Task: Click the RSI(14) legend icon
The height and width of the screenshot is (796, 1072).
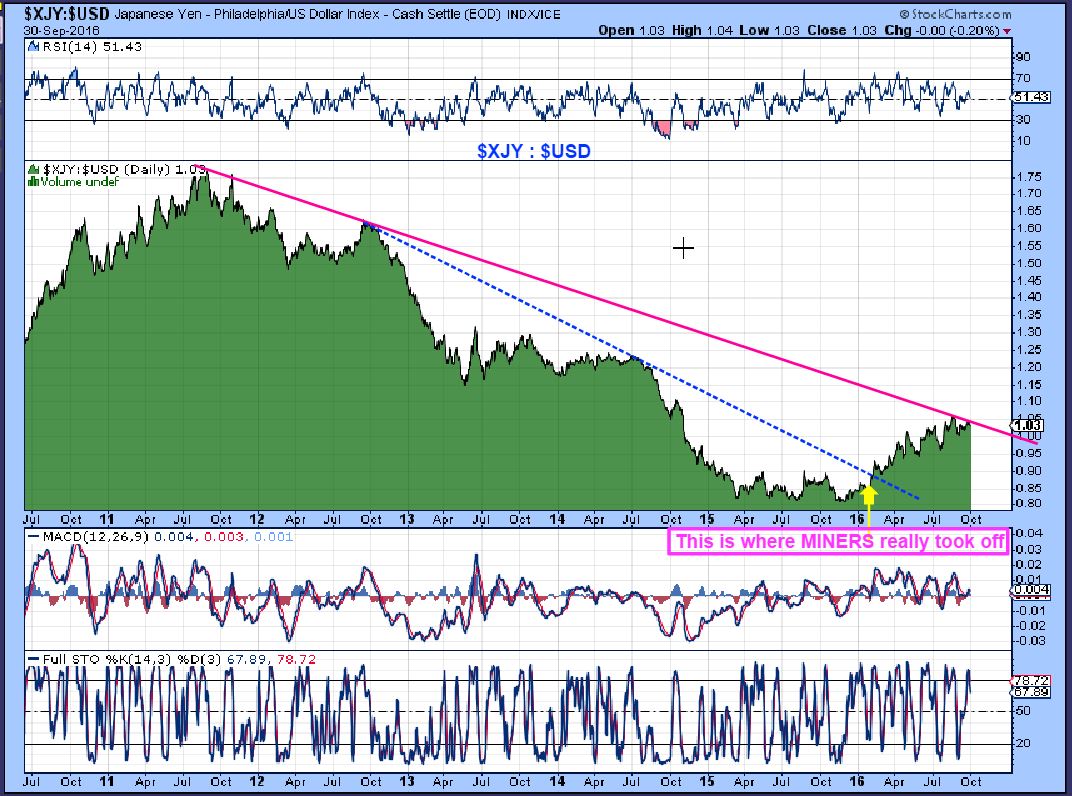Action: 31,48
